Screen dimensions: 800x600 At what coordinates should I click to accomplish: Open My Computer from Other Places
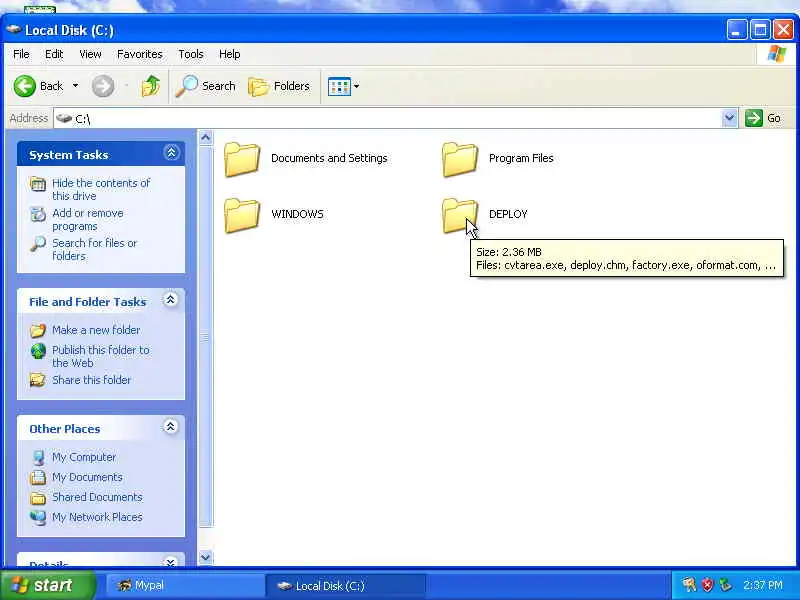point(84,457)
